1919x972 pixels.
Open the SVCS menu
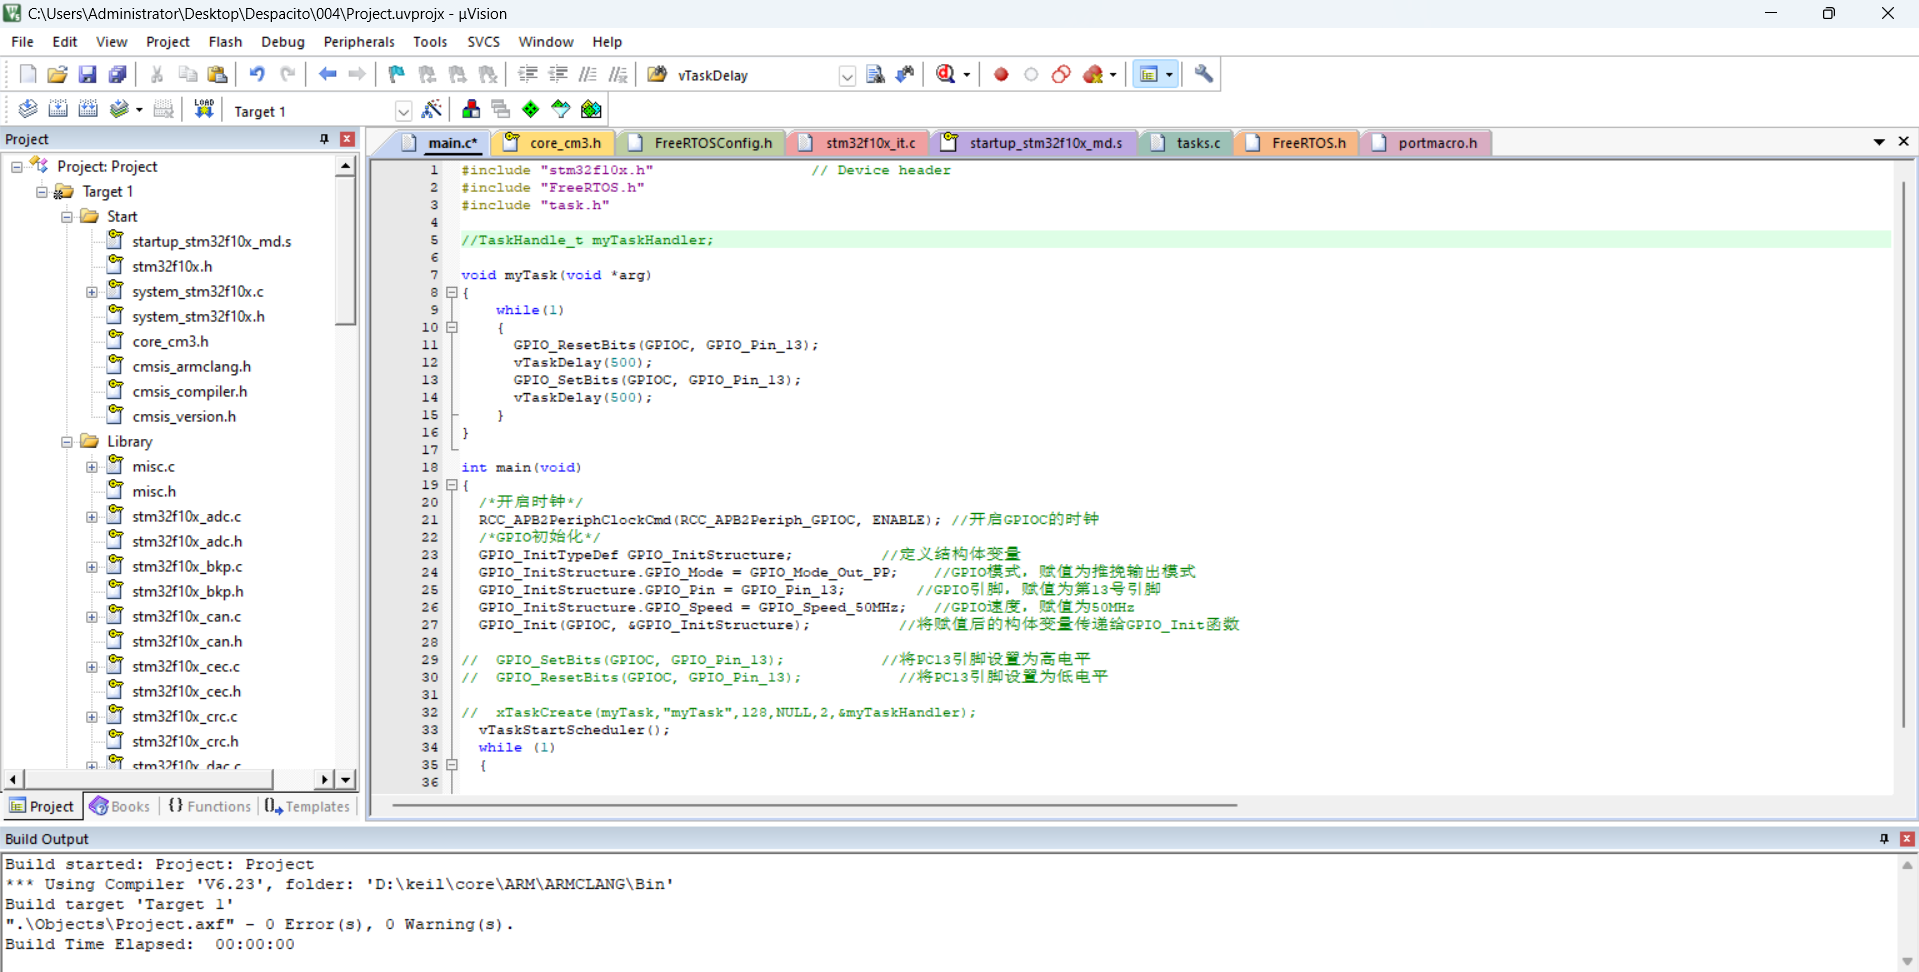point(483,42)
